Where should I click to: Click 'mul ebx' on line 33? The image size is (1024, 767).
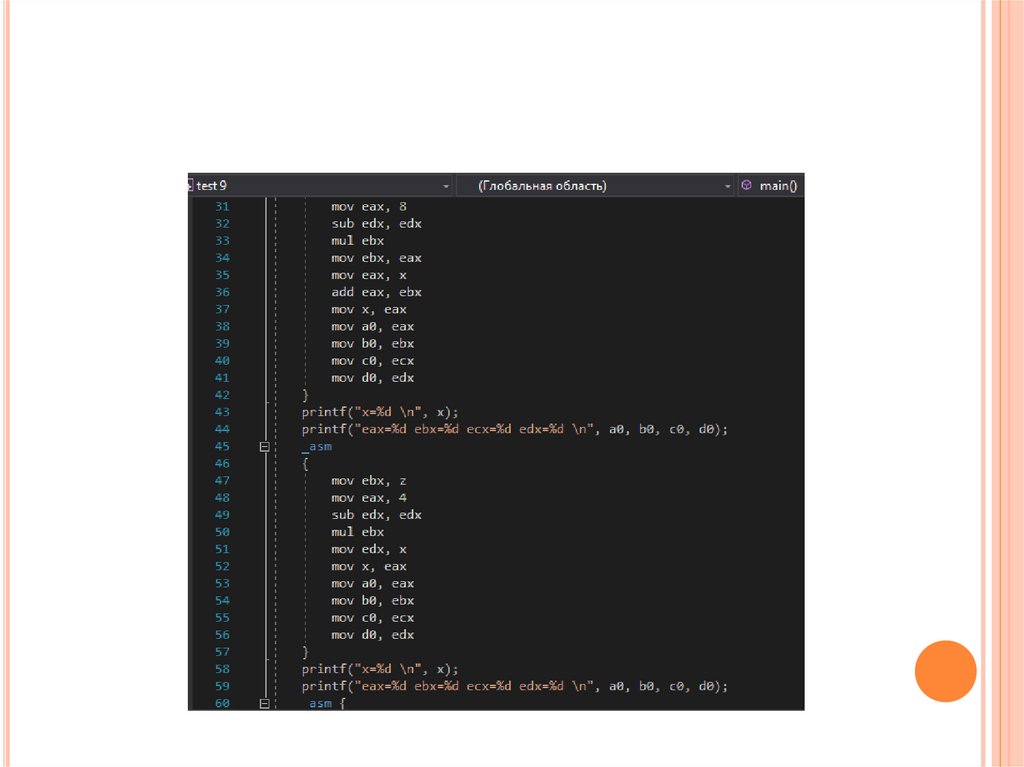(x=357, y=240)
